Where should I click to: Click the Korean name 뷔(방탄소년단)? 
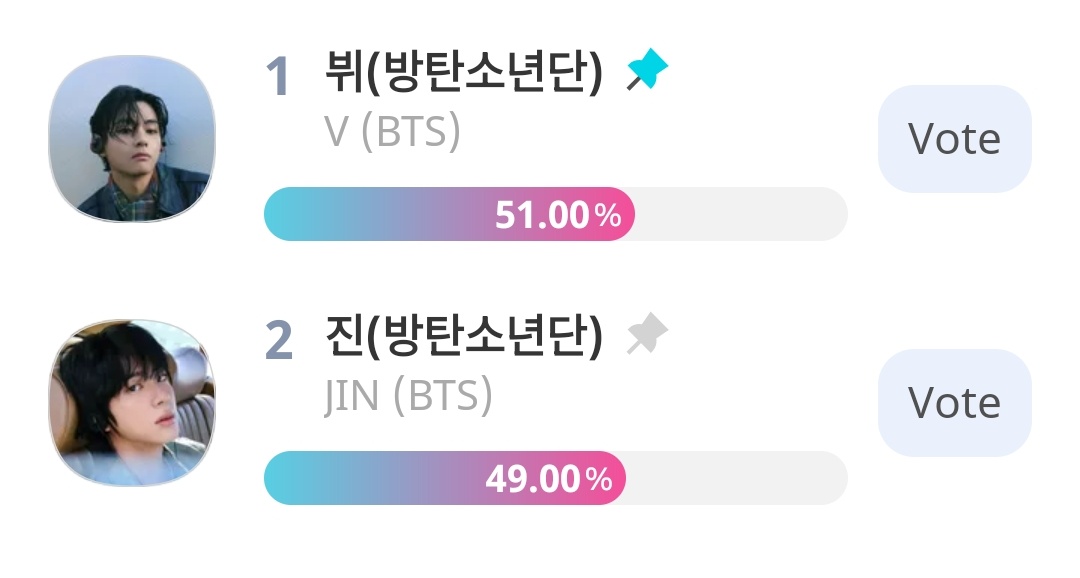coord(464,72)
